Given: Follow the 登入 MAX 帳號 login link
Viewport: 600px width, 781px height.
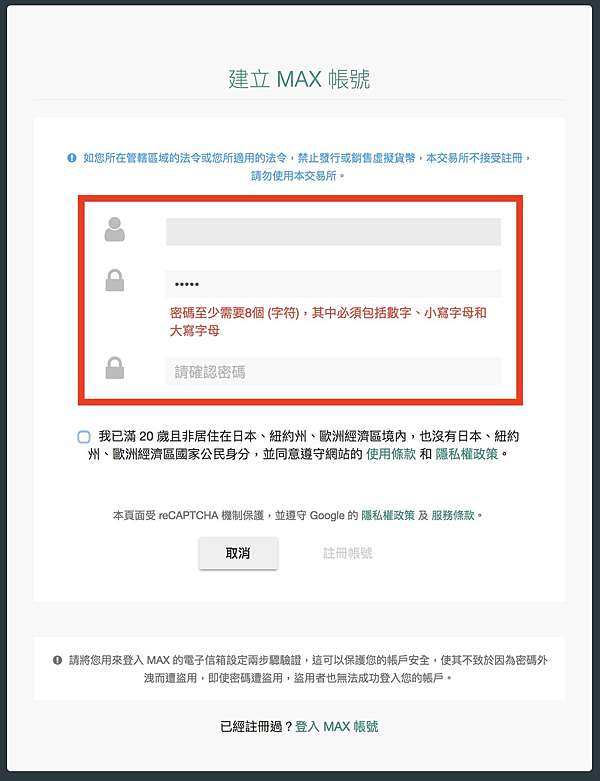Looking at the screenshot, I should (337, 727).
